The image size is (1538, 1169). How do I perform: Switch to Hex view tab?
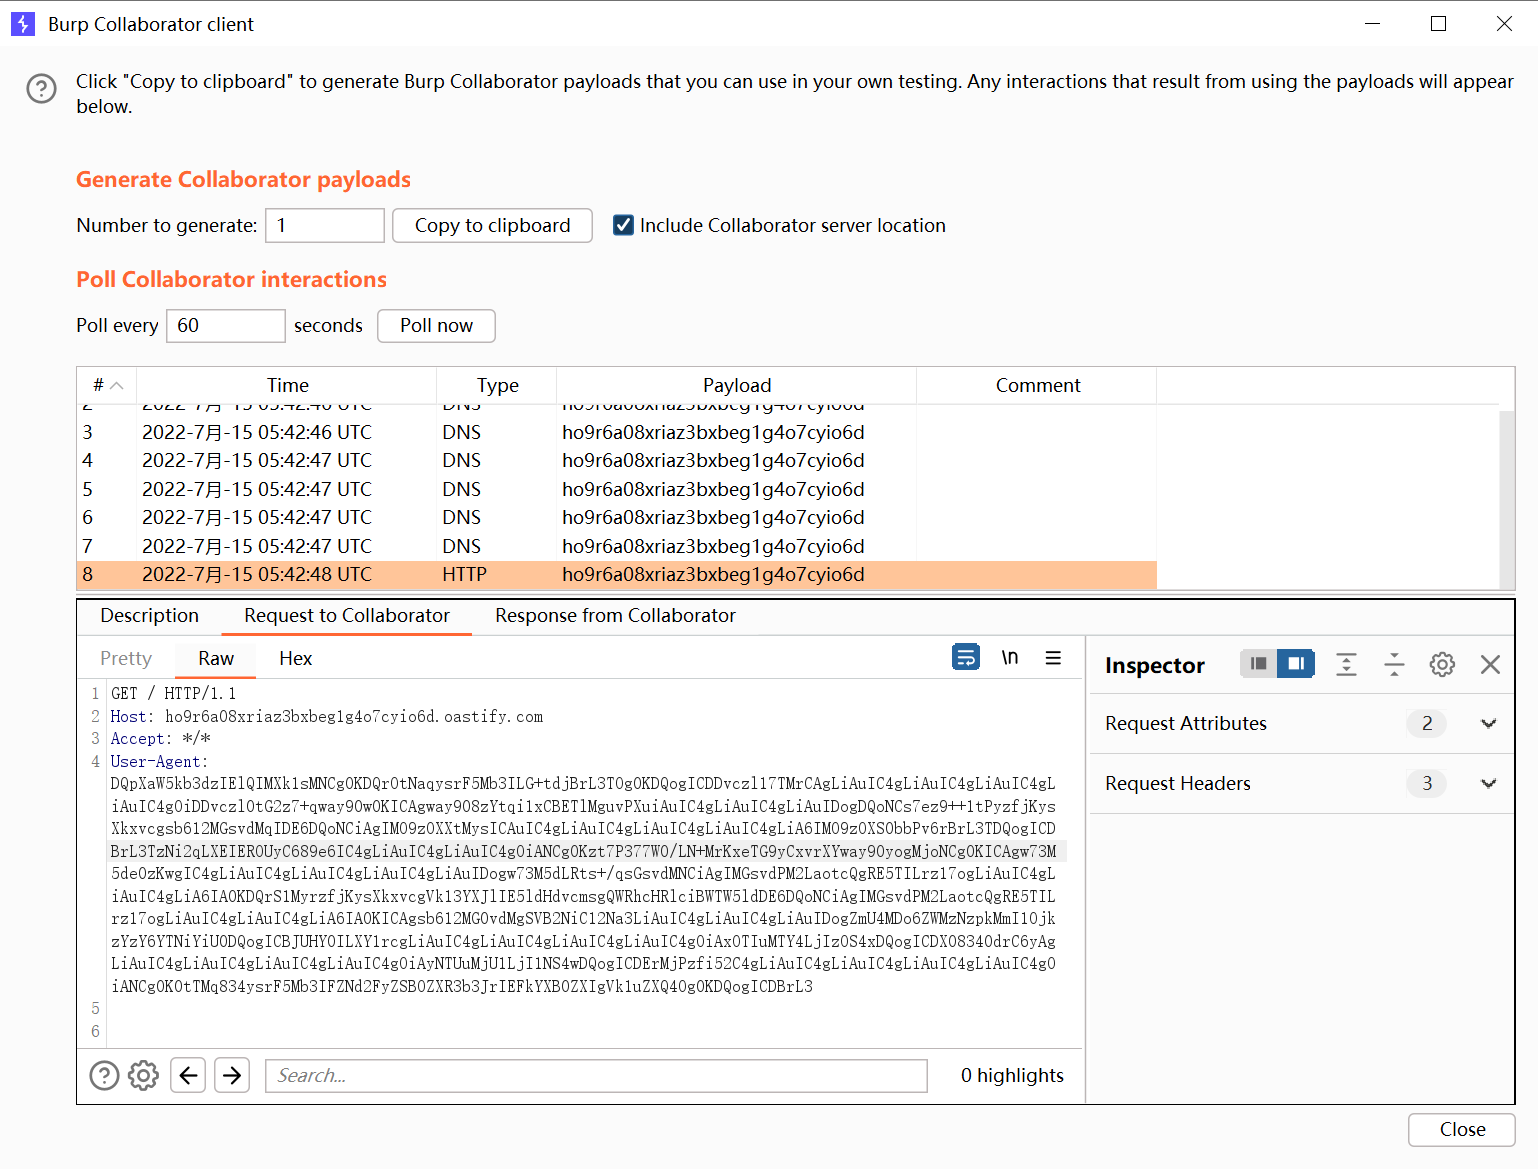[x=295, y=658]
